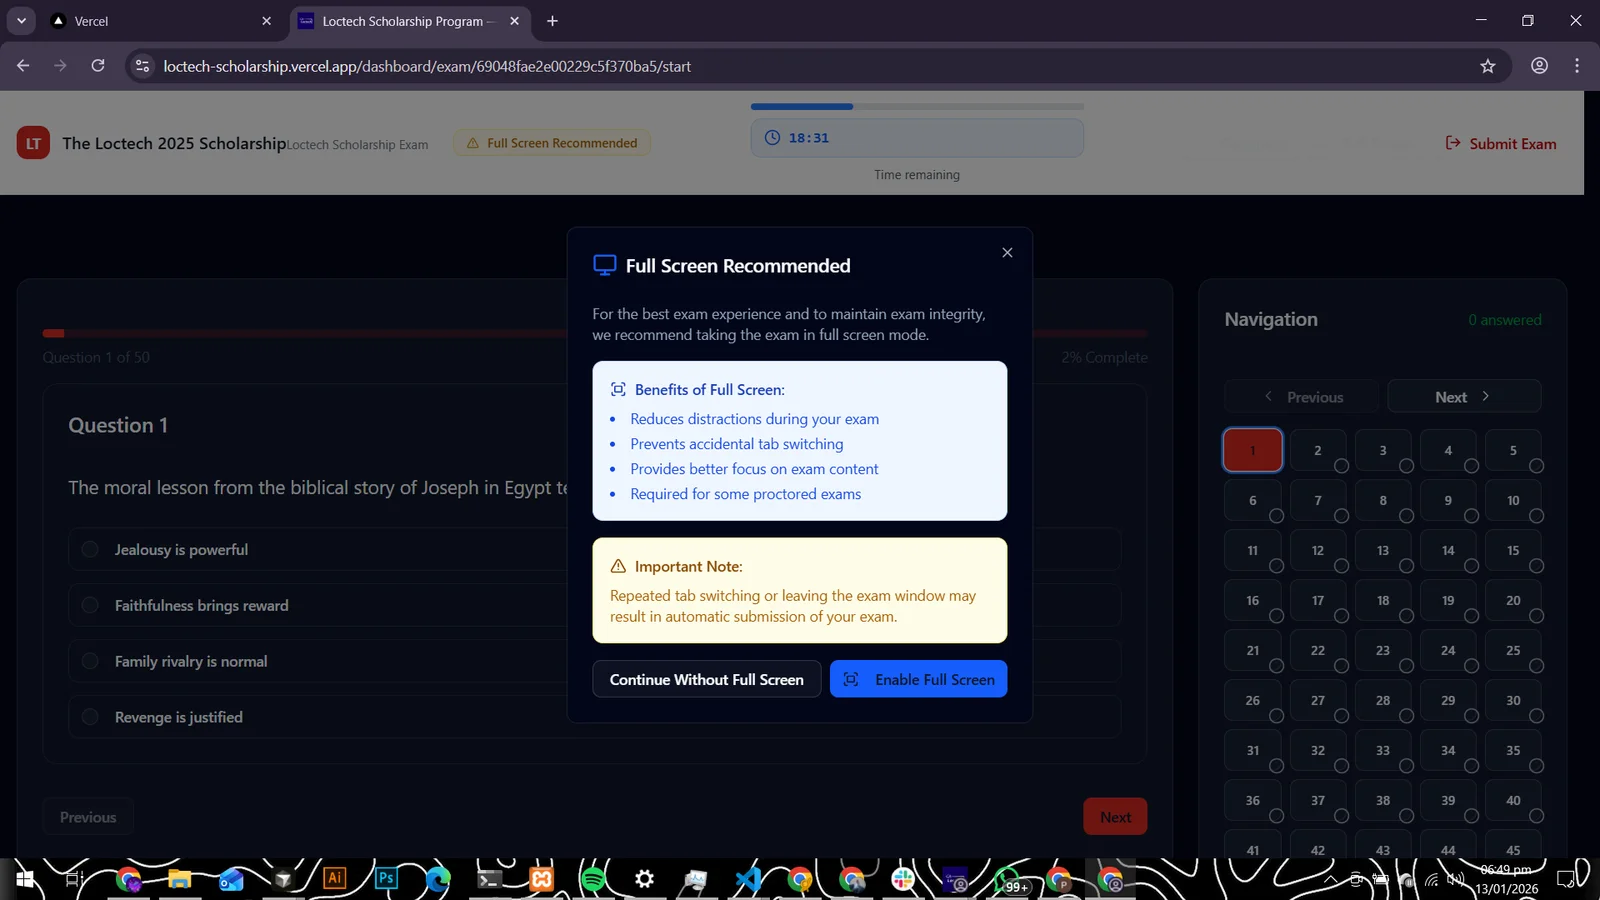View site information icon in address bar
The height and width of the screenshot is (900, 1600).
click(143, 66)
